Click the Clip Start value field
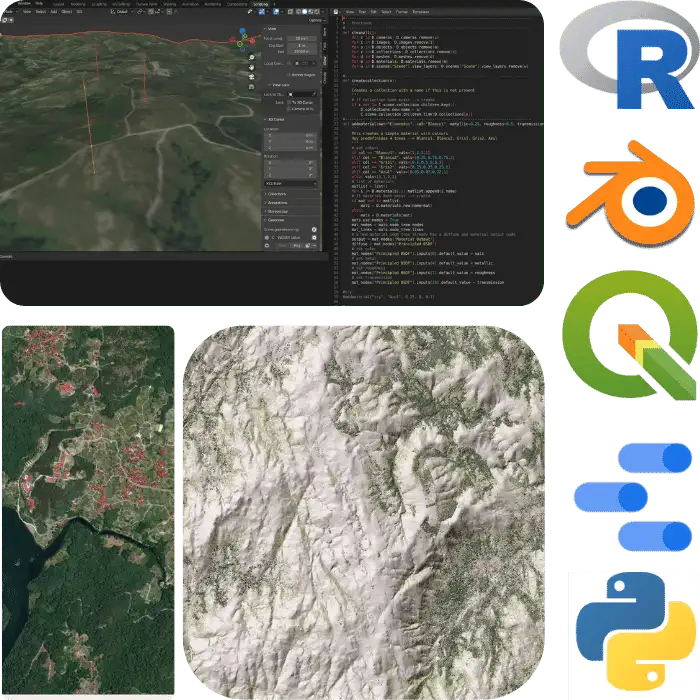The width and height of the screenshot is (700, 700). [x=303, y=46]
